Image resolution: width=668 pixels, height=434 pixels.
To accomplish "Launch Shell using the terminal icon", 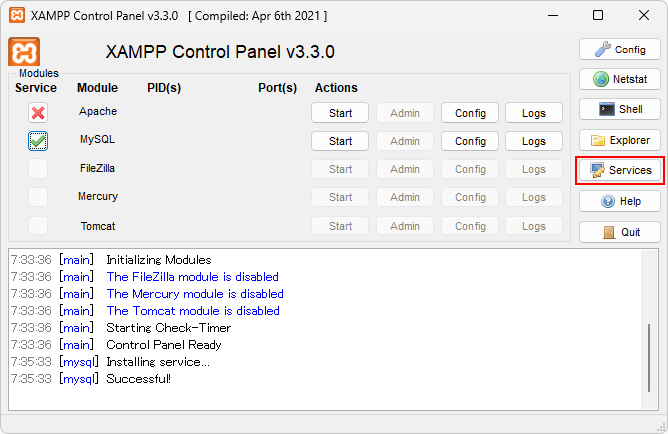I will pos(620,109).
